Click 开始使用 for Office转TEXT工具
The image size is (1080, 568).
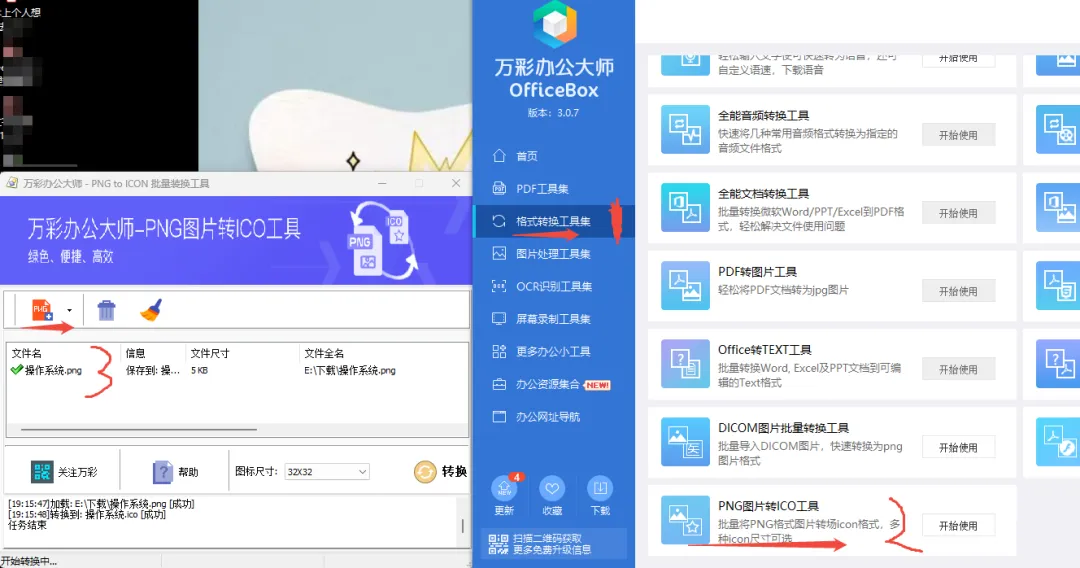click(958, 370)
